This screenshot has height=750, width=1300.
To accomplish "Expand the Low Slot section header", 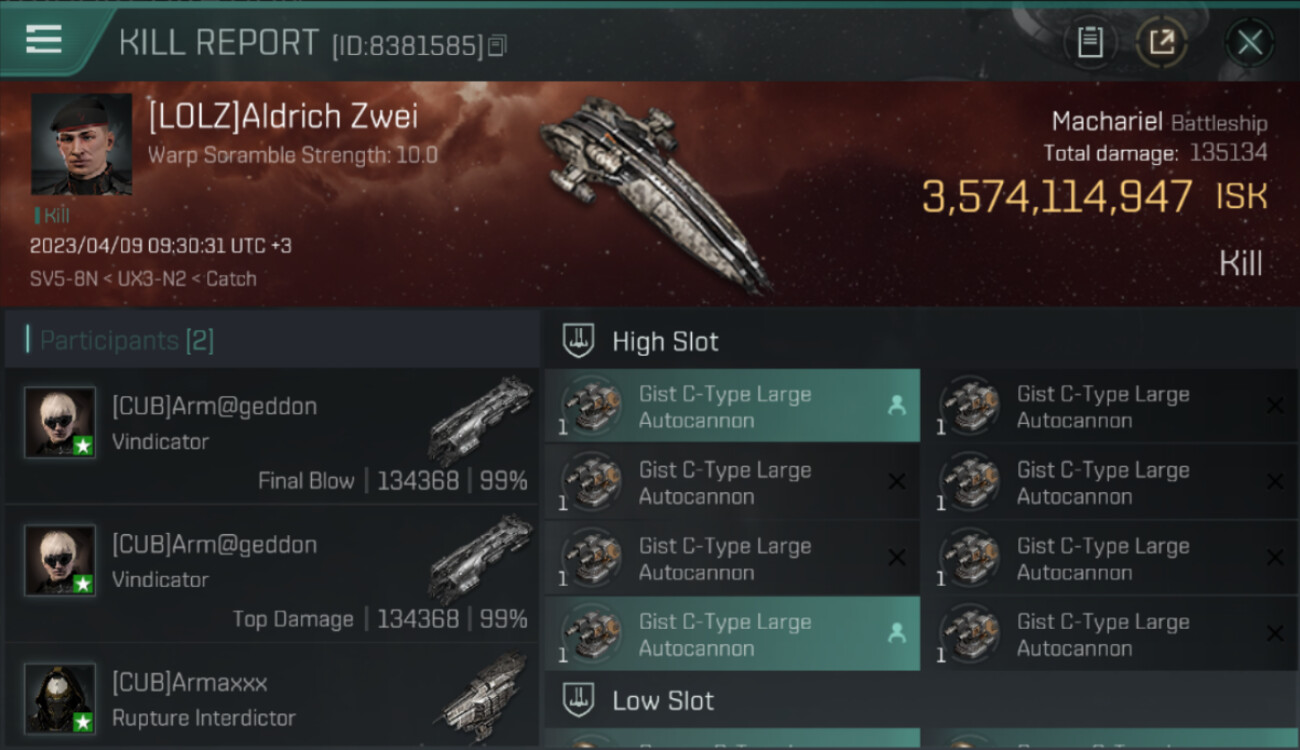I will point(663,700).
